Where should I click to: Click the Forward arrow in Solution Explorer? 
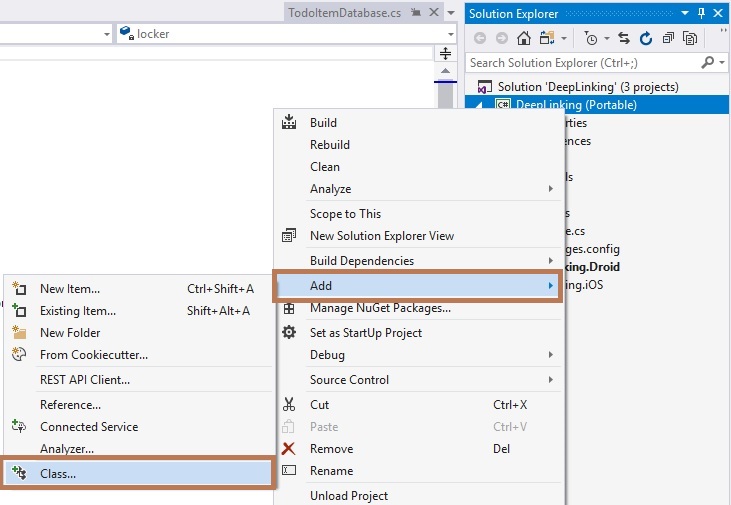[502, 38]
